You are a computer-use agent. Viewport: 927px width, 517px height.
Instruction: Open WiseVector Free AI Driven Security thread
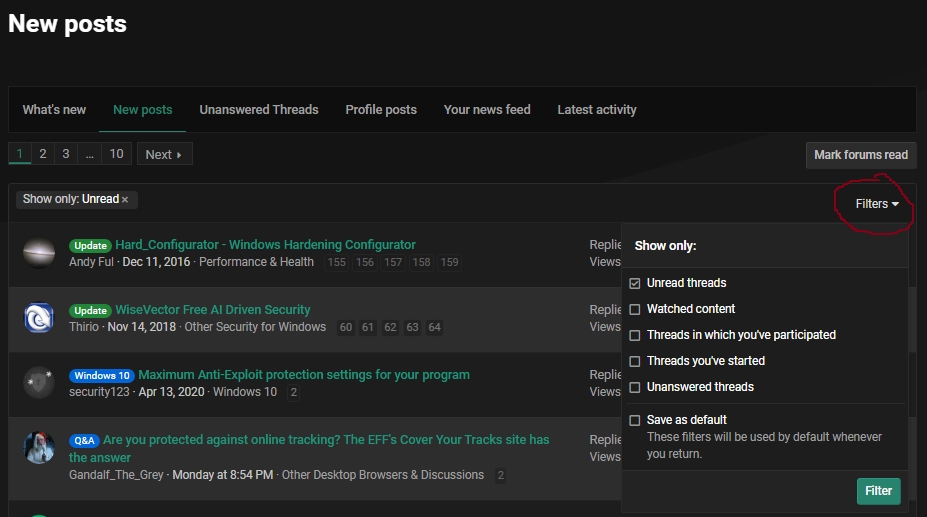(213, 309)
